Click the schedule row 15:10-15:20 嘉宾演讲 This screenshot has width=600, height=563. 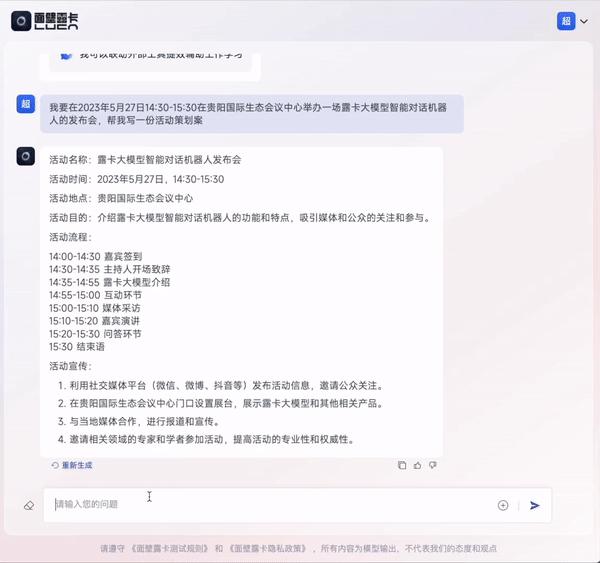pos(94,321)
